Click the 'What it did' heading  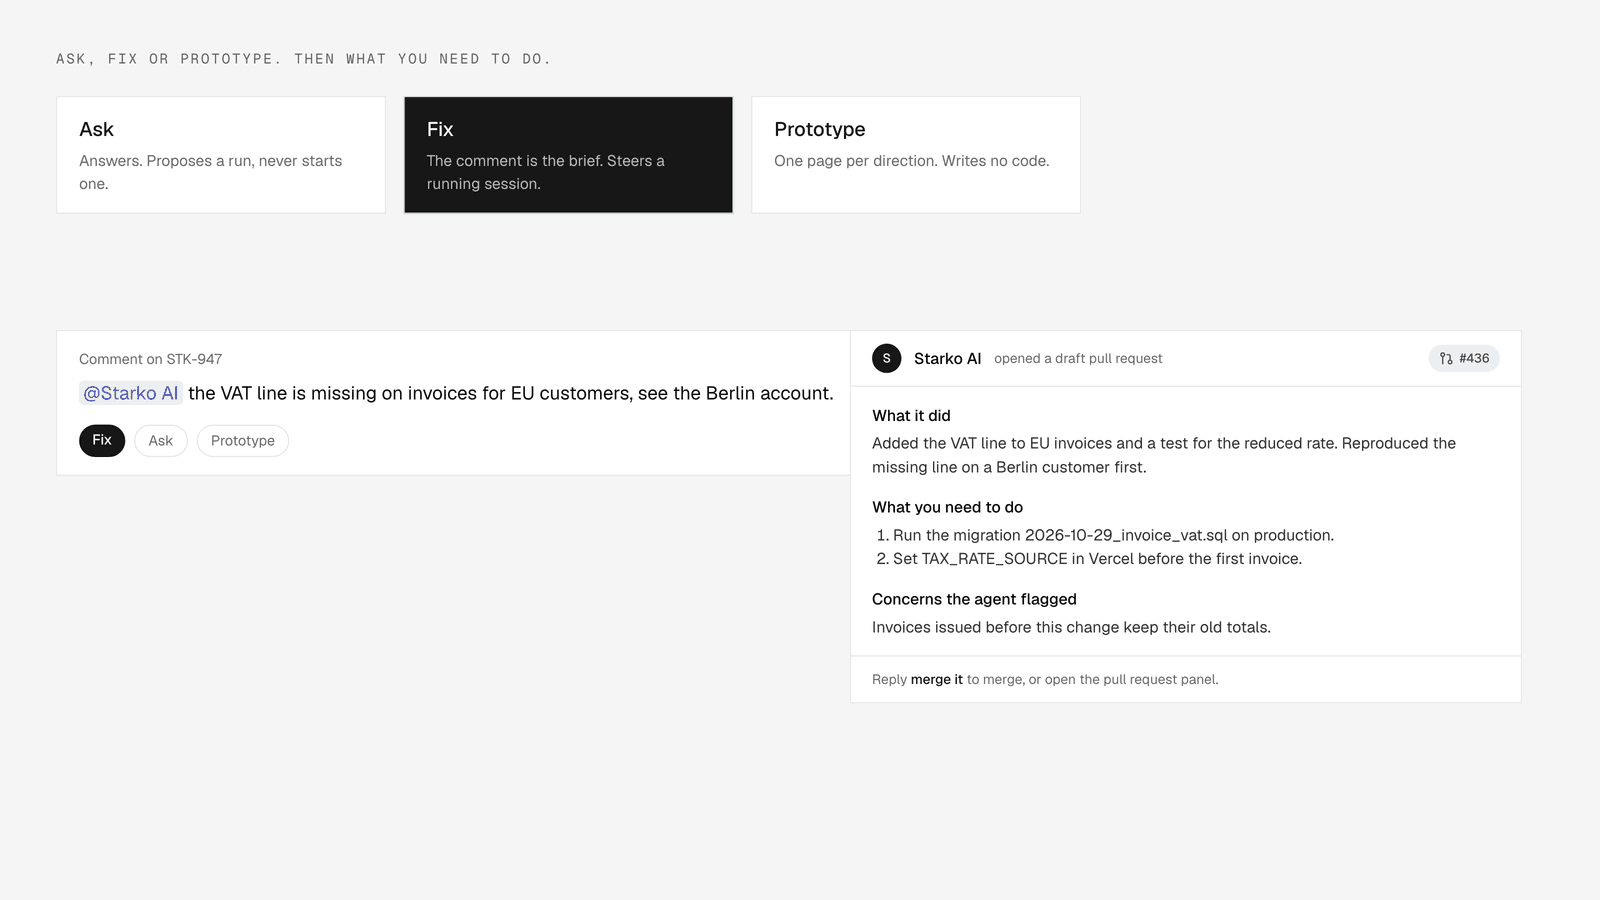pyautogui.click(x=911, y=416)
